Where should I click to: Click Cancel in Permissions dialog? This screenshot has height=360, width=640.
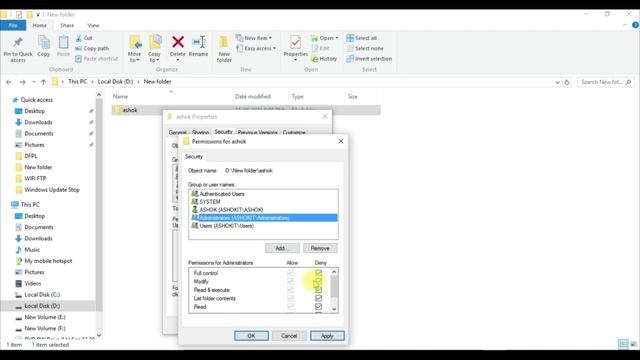(289, 336)
